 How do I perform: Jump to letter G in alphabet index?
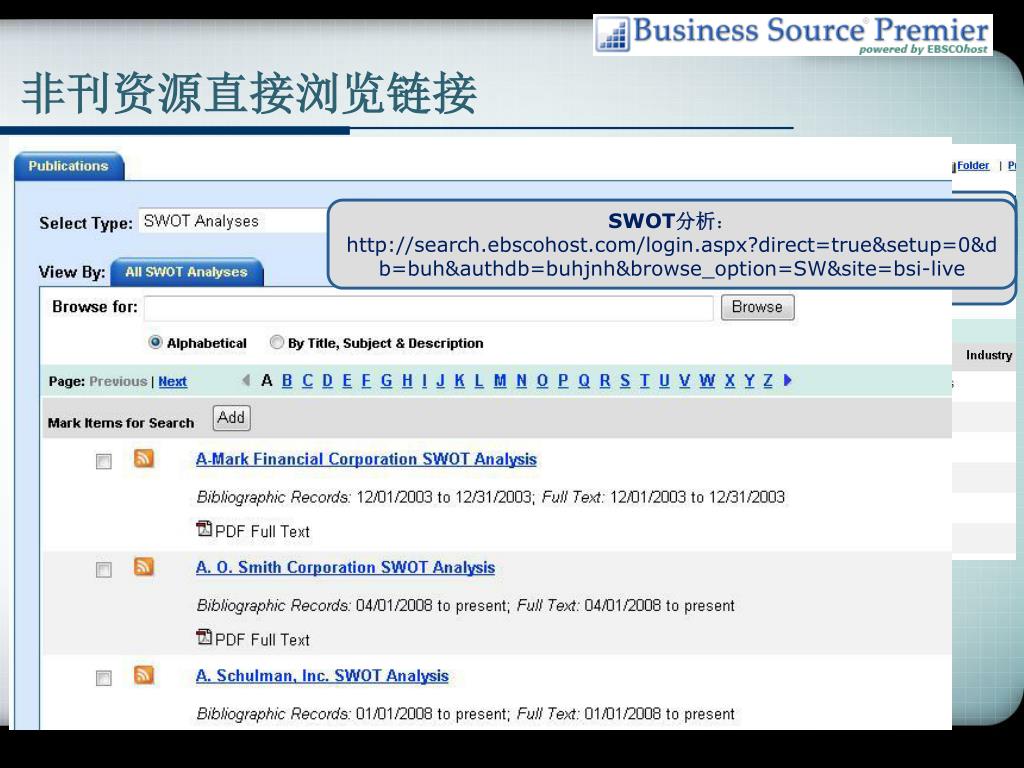pyautogui.click(x=387, y=381)
